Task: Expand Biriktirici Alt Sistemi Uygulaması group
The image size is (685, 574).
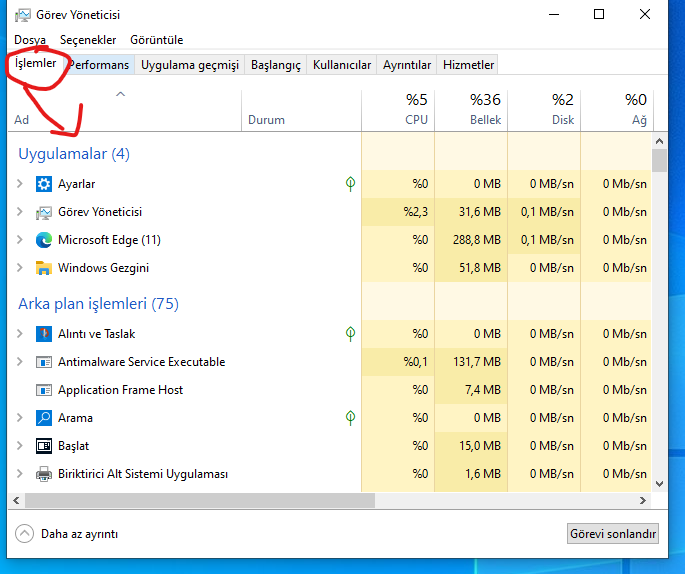Action: pos(20,474)
